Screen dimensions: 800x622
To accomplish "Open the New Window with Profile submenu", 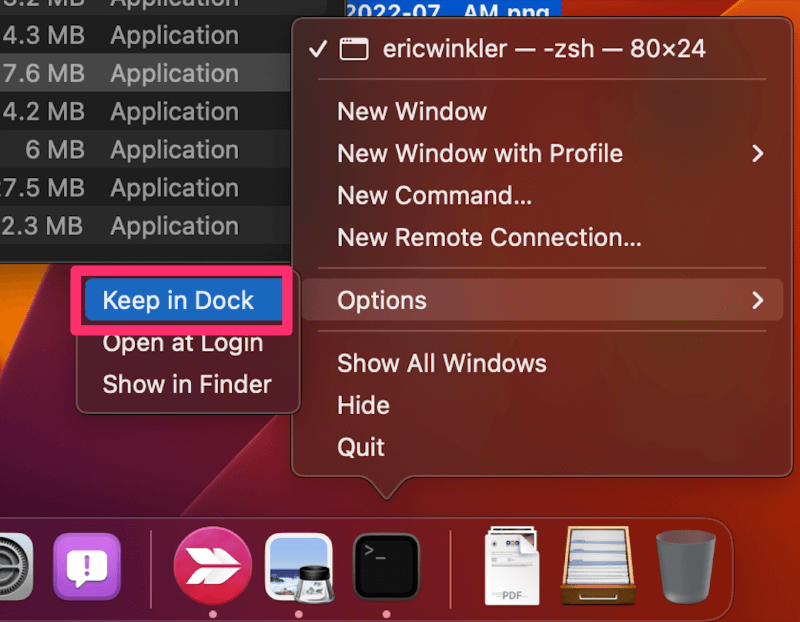I will (542, 154).
